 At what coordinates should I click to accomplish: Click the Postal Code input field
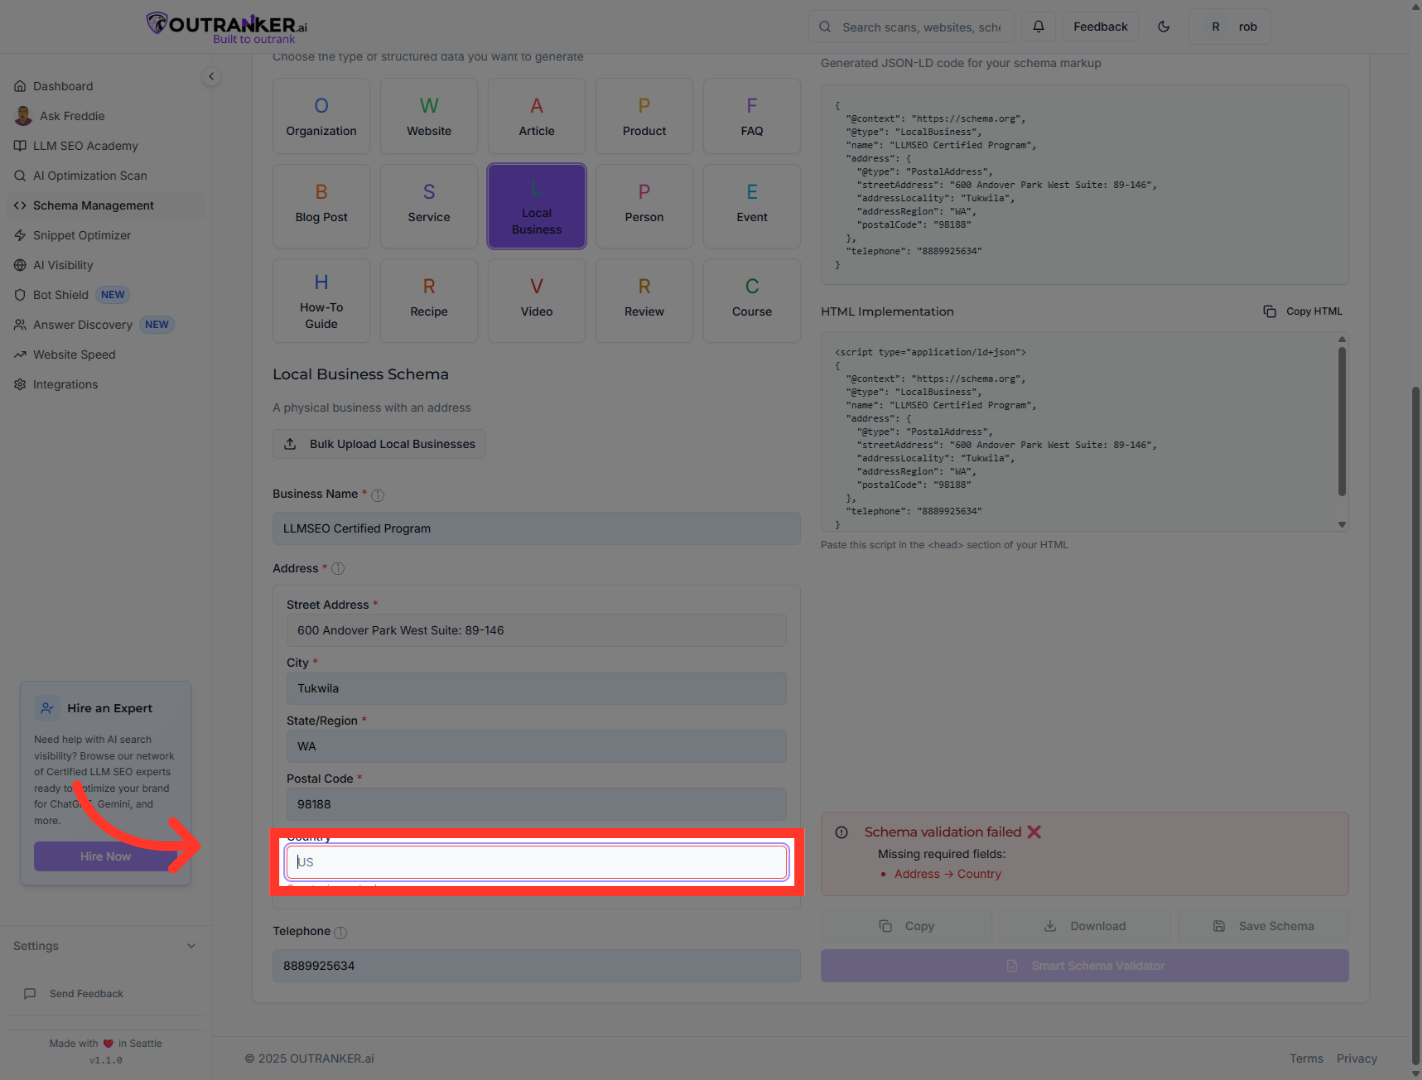tap(537, 805)
